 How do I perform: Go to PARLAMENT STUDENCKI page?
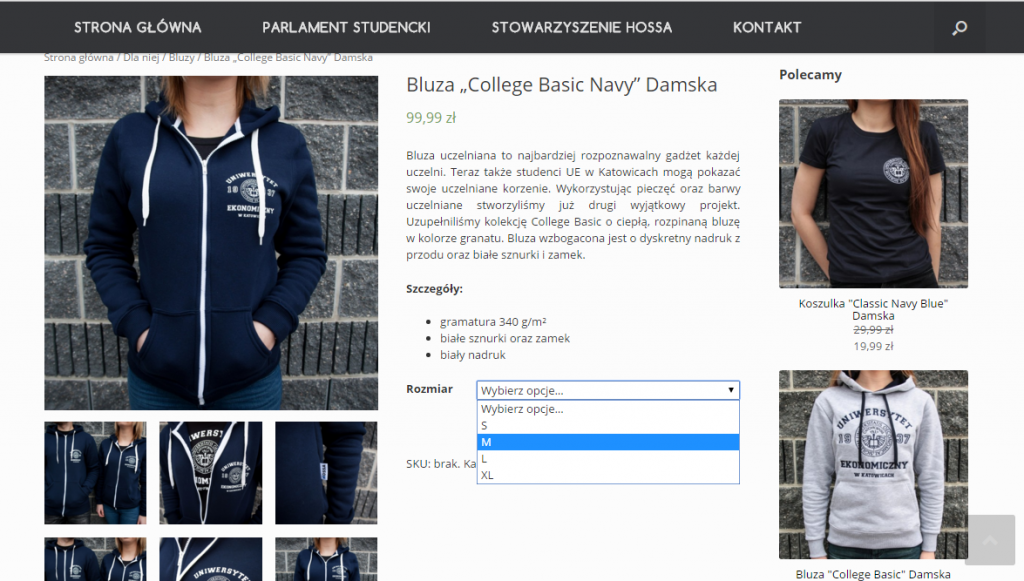tap(346, 27)
